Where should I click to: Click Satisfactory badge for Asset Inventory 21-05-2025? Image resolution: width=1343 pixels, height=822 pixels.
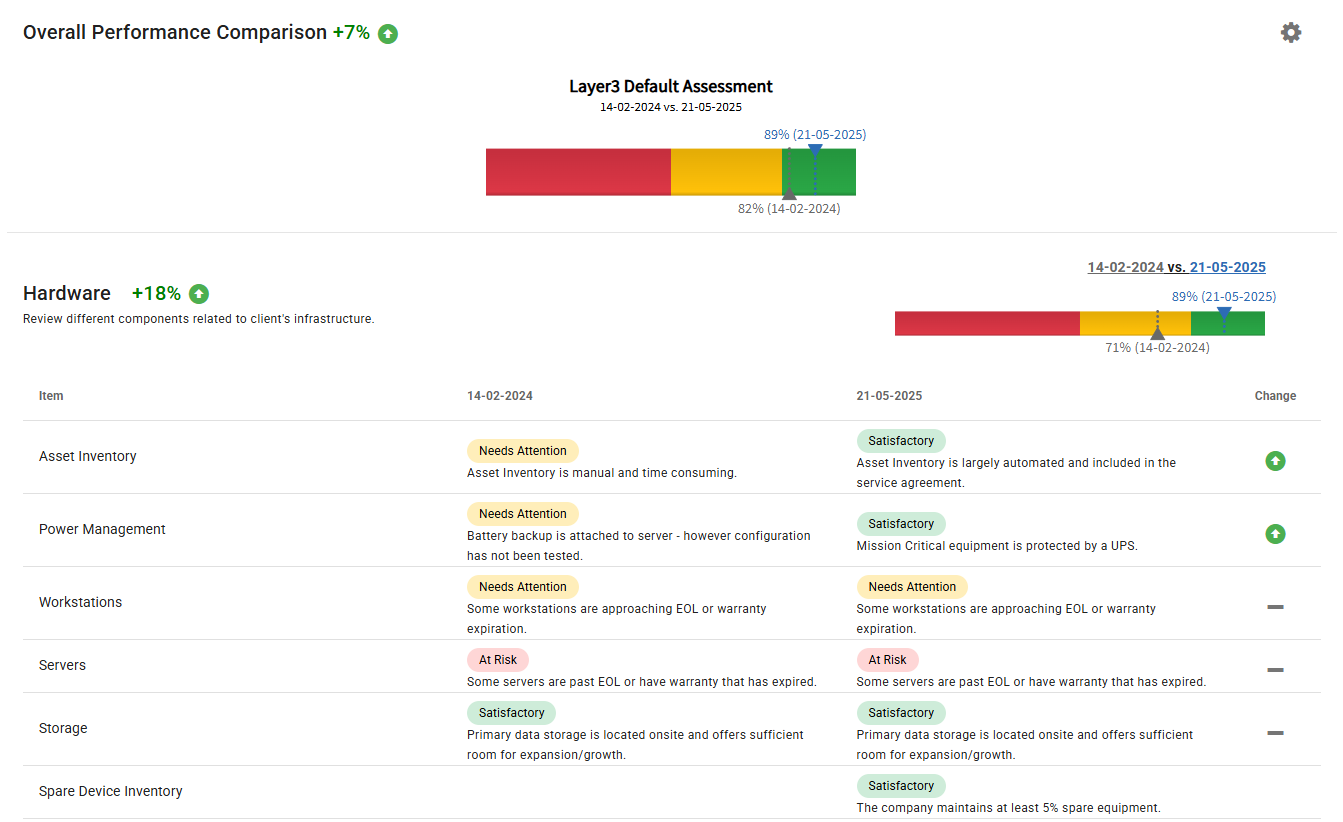(900, 441)
